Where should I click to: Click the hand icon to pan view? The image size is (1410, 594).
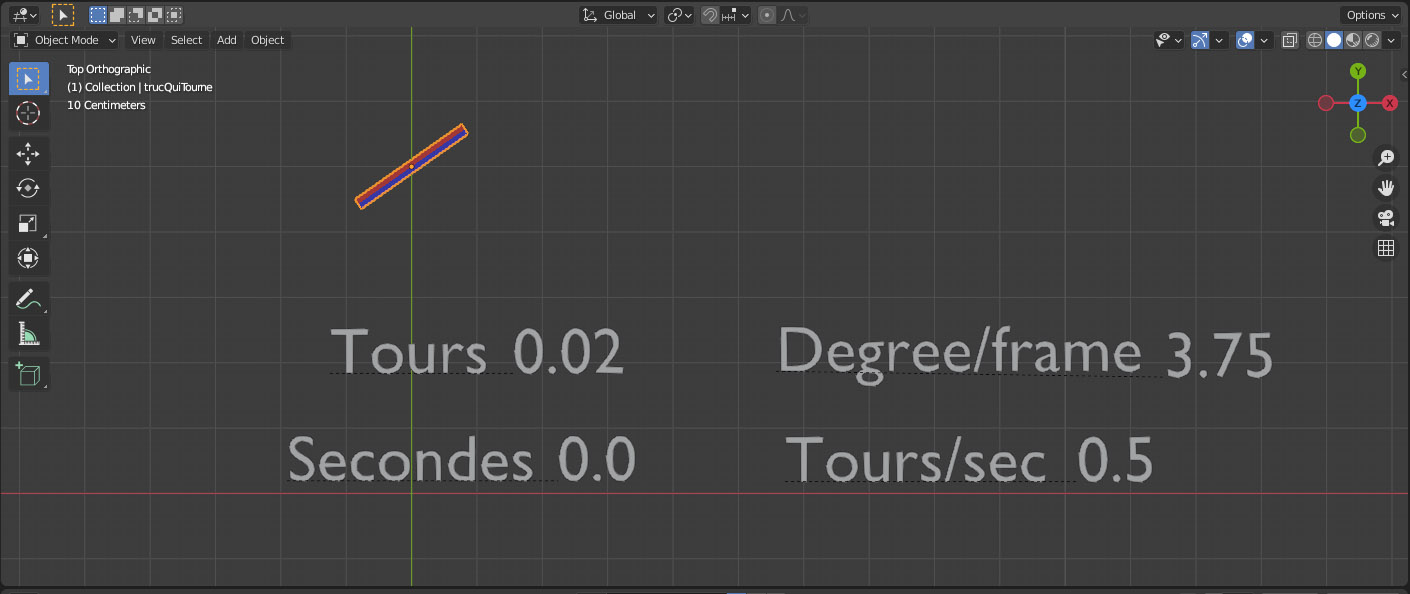(1386, 188)
